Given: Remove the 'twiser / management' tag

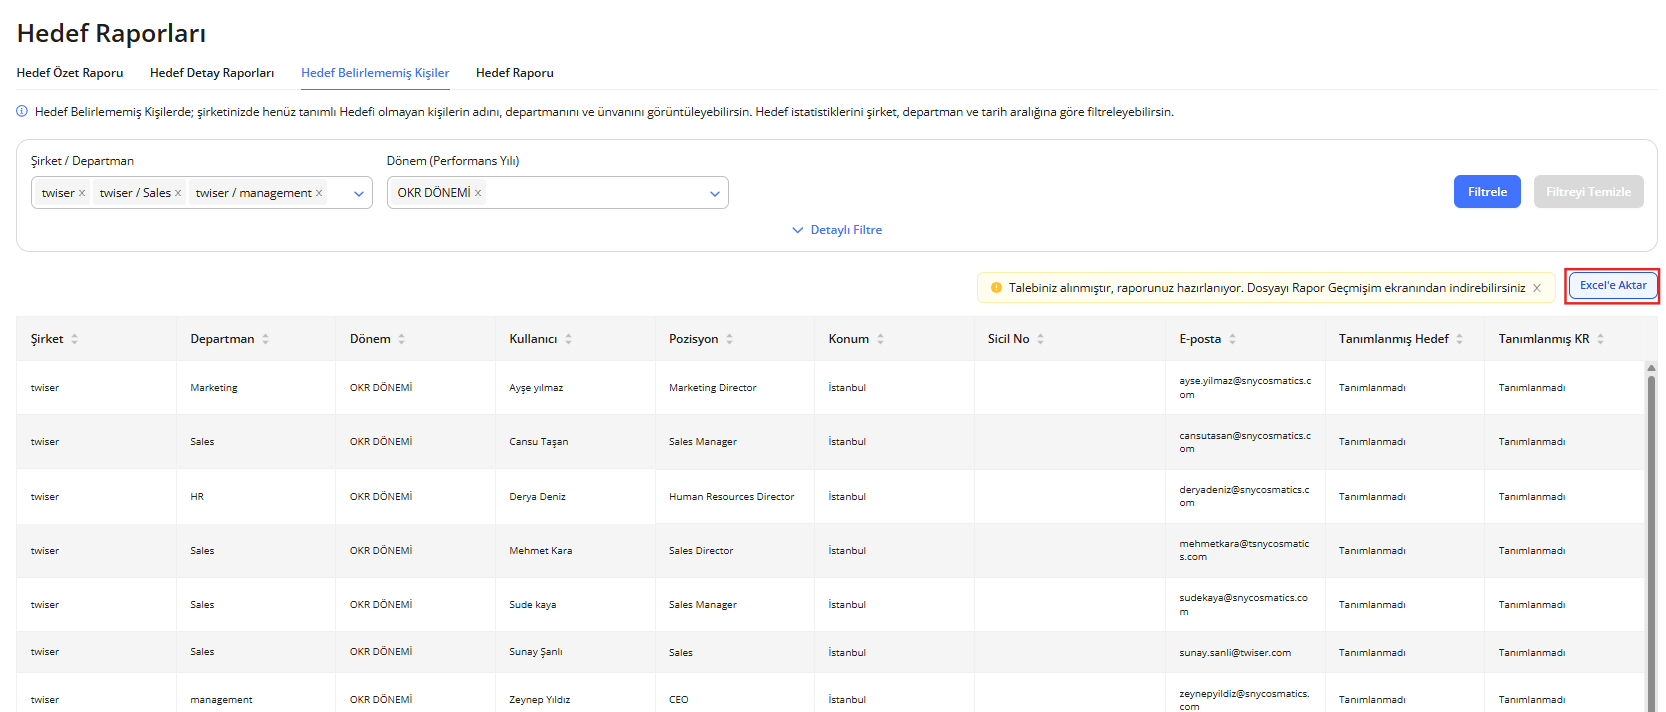Looking at the screenshot, I should [x=319, y=193].
